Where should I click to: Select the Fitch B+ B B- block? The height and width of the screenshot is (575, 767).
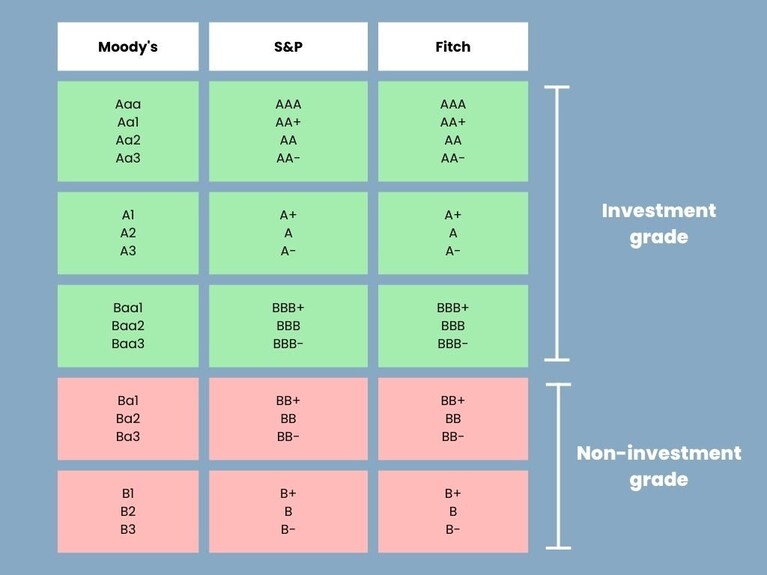pos(453,512)
